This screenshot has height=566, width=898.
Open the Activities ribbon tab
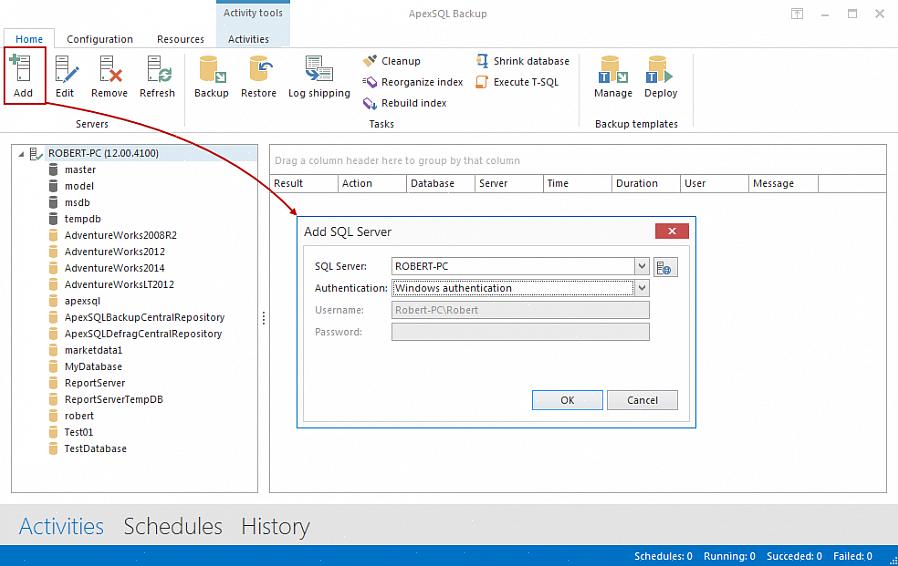point(249,39)
